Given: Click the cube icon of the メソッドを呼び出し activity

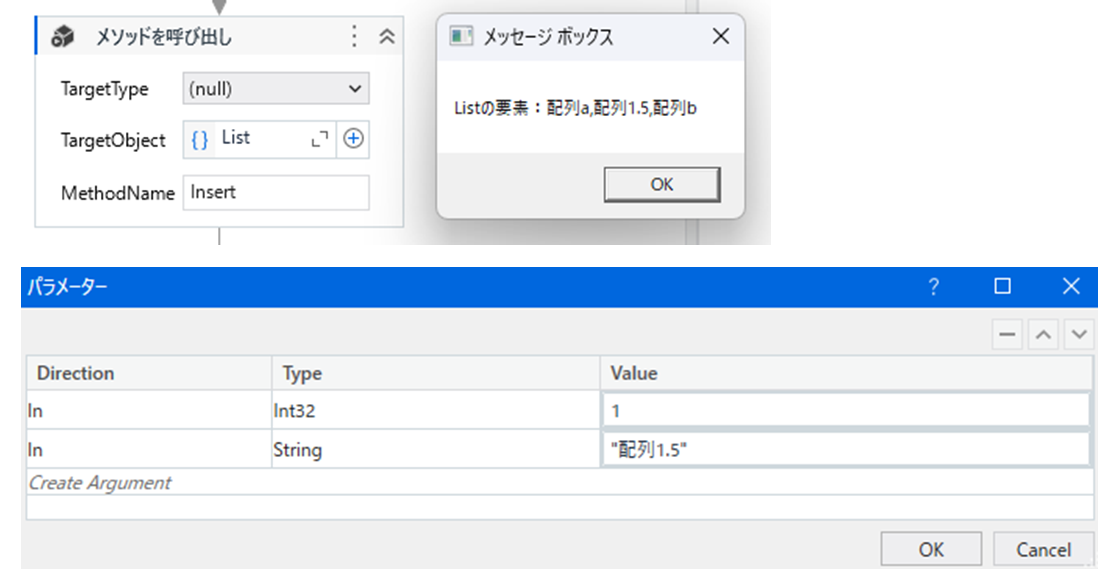Looking at the screenshot, I should 63,37.
